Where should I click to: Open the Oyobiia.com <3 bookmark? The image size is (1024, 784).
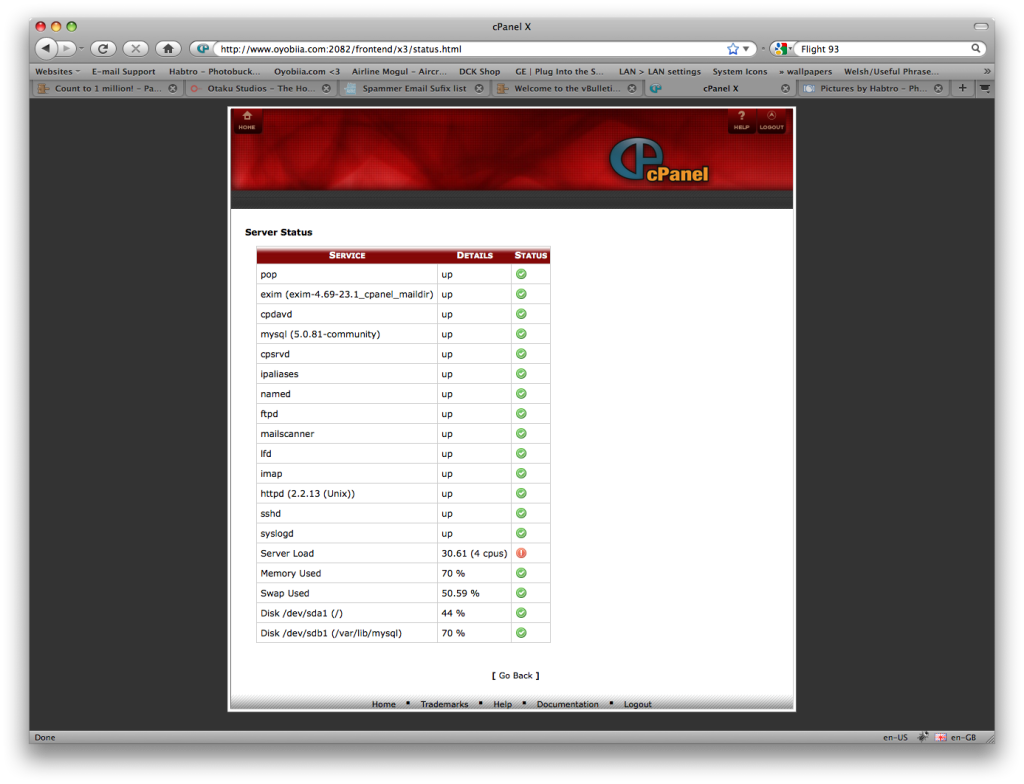click(x=307, y=71)
